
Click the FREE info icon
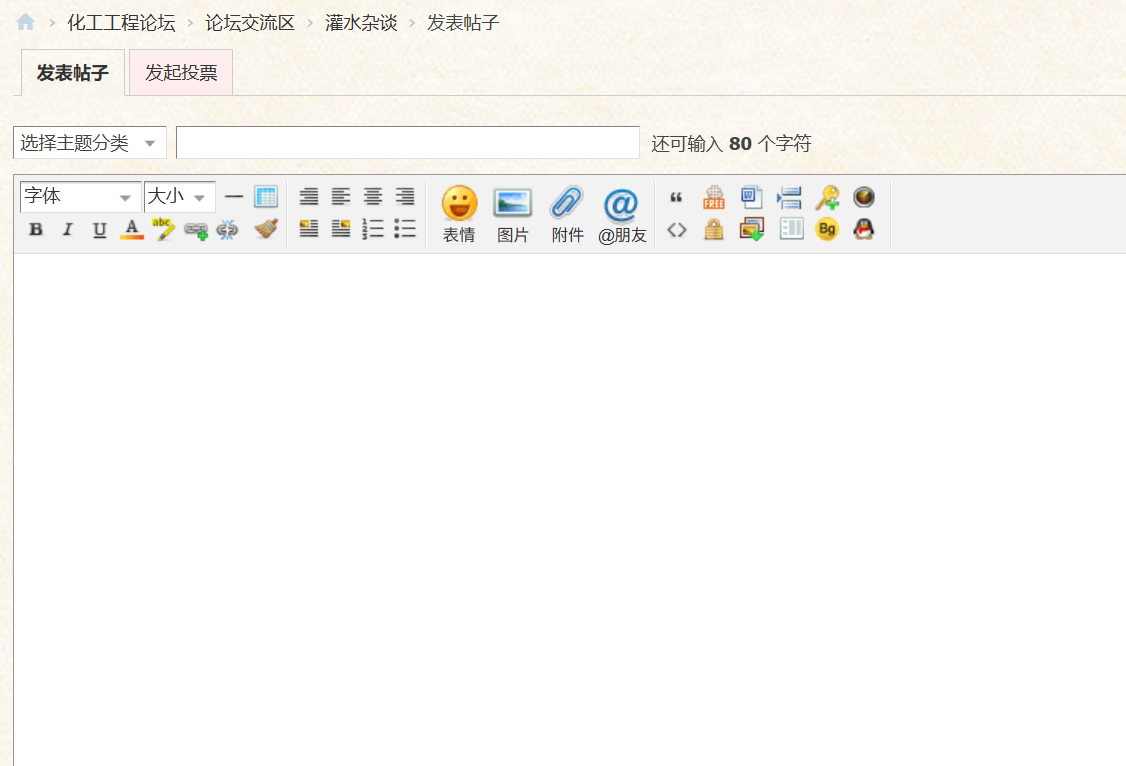(714, 197)
